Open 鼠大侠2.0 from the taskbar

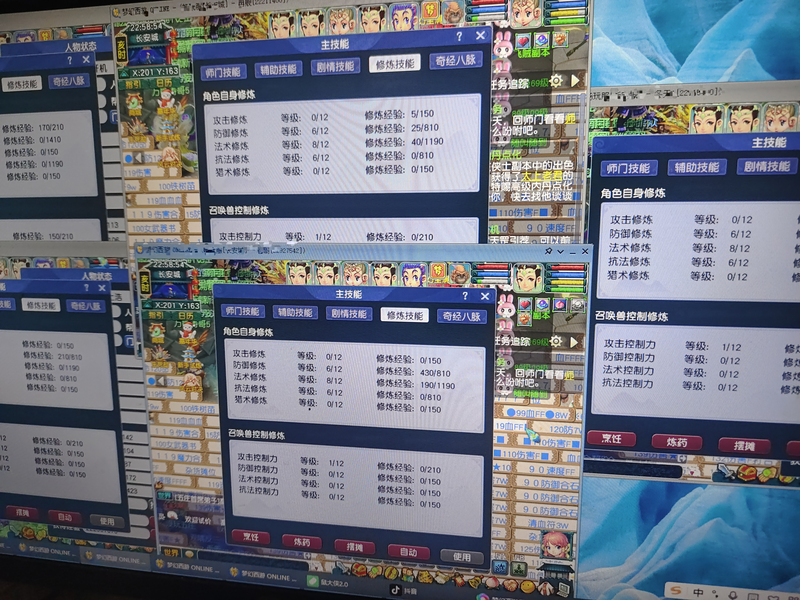tap(329, 583)
